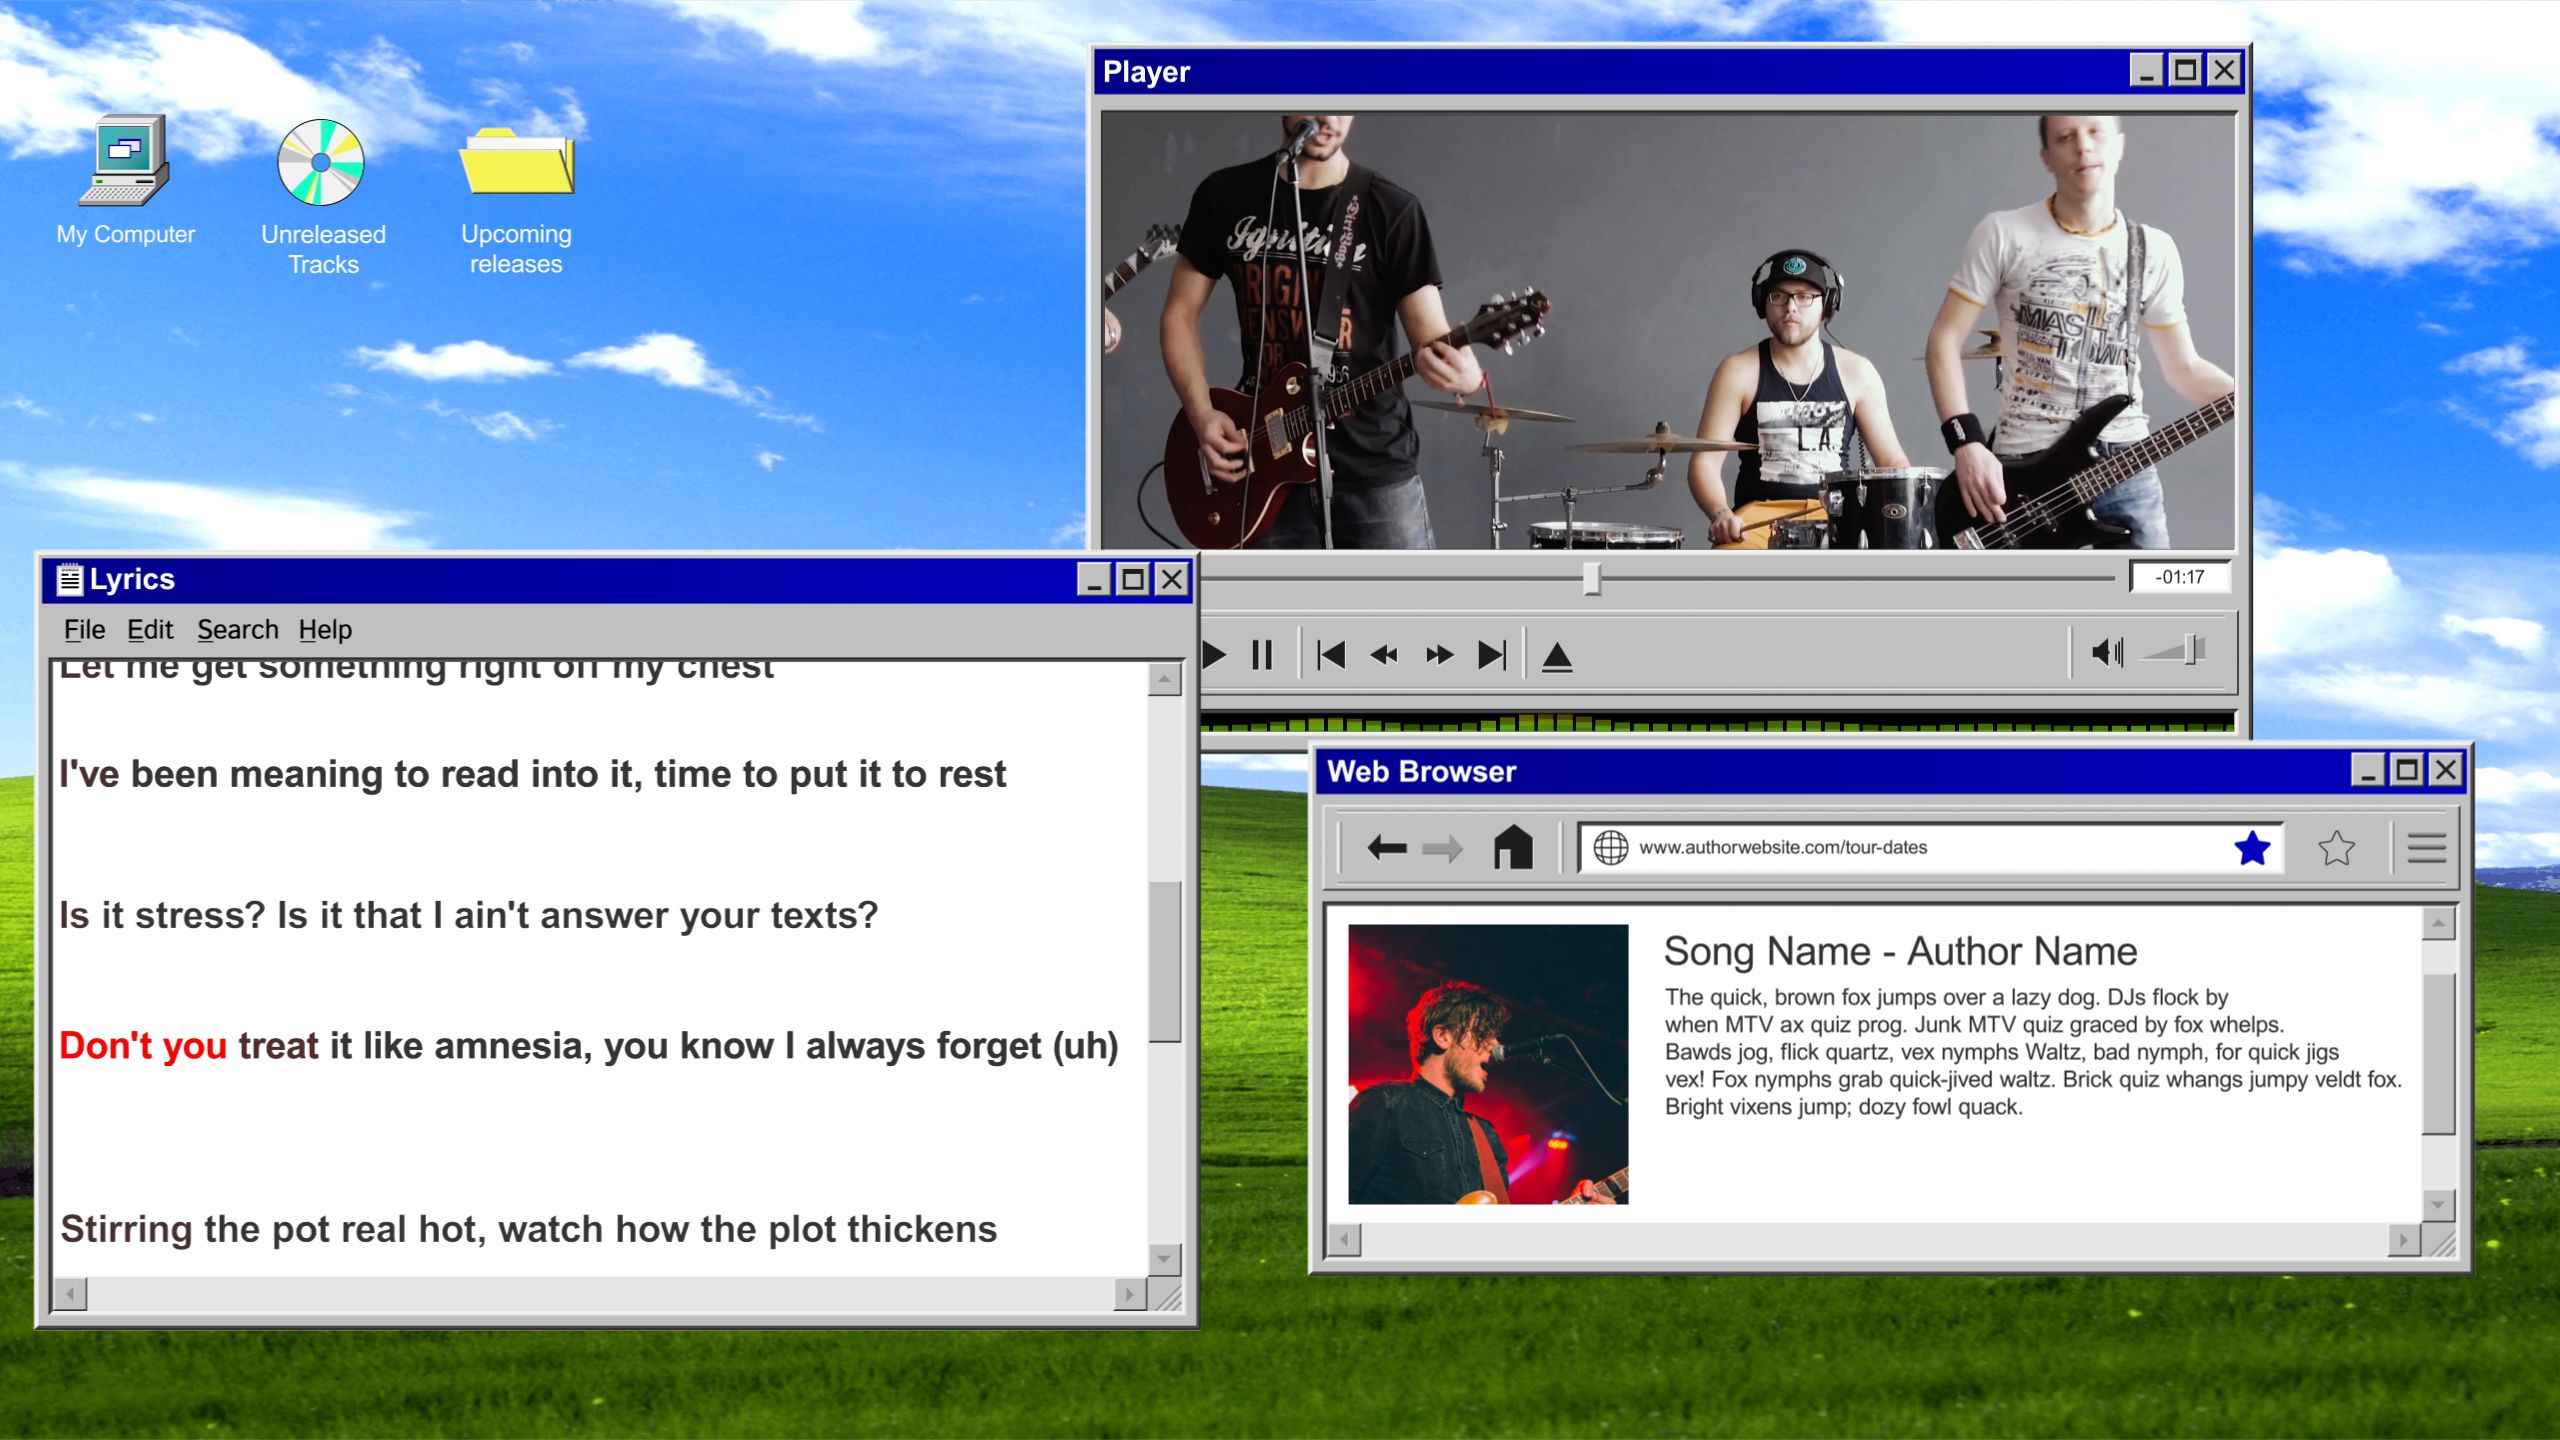This screenshot has height=1440, width=2560.
Task: Go back in the Web Browser
Action: point(1386,848)
